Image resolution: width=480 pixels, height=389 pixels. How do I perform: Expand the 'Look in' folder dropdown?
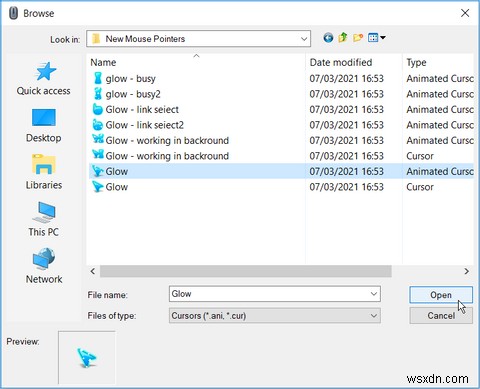304,39
